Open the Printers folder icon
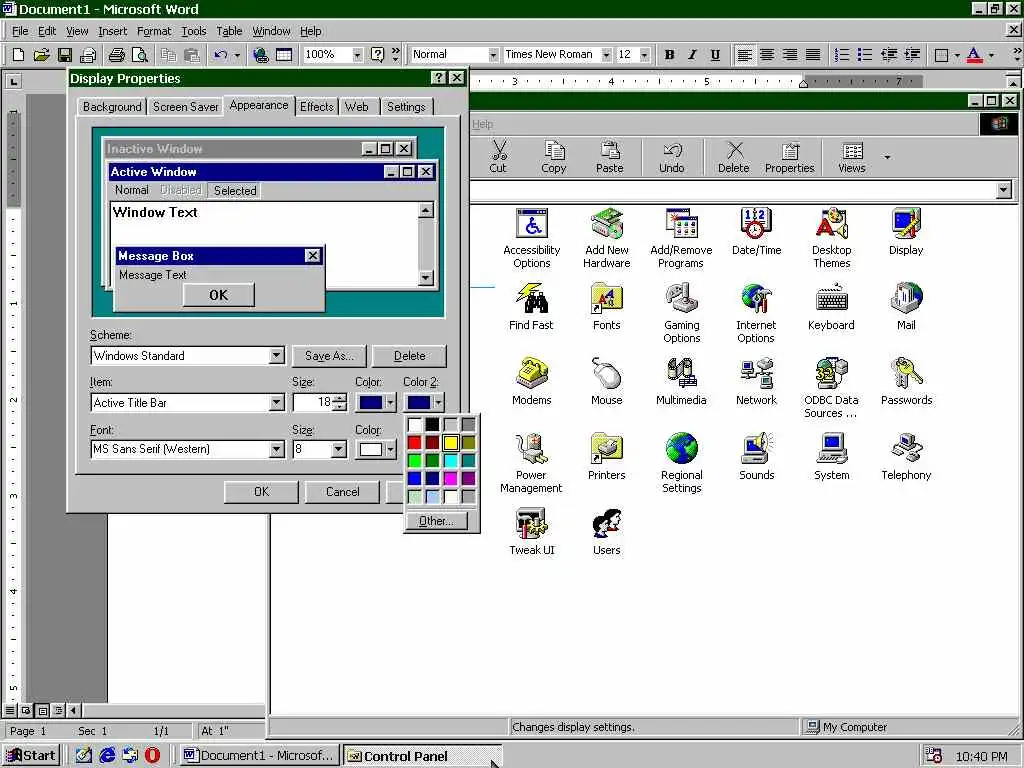 pos(607,457)
